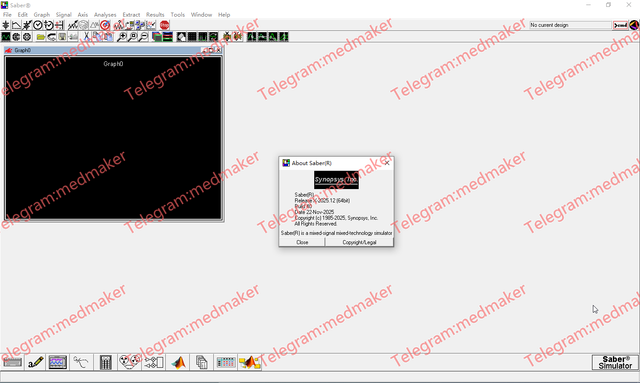Click the Synopsys, Inc. logo banner

point(336,180)
